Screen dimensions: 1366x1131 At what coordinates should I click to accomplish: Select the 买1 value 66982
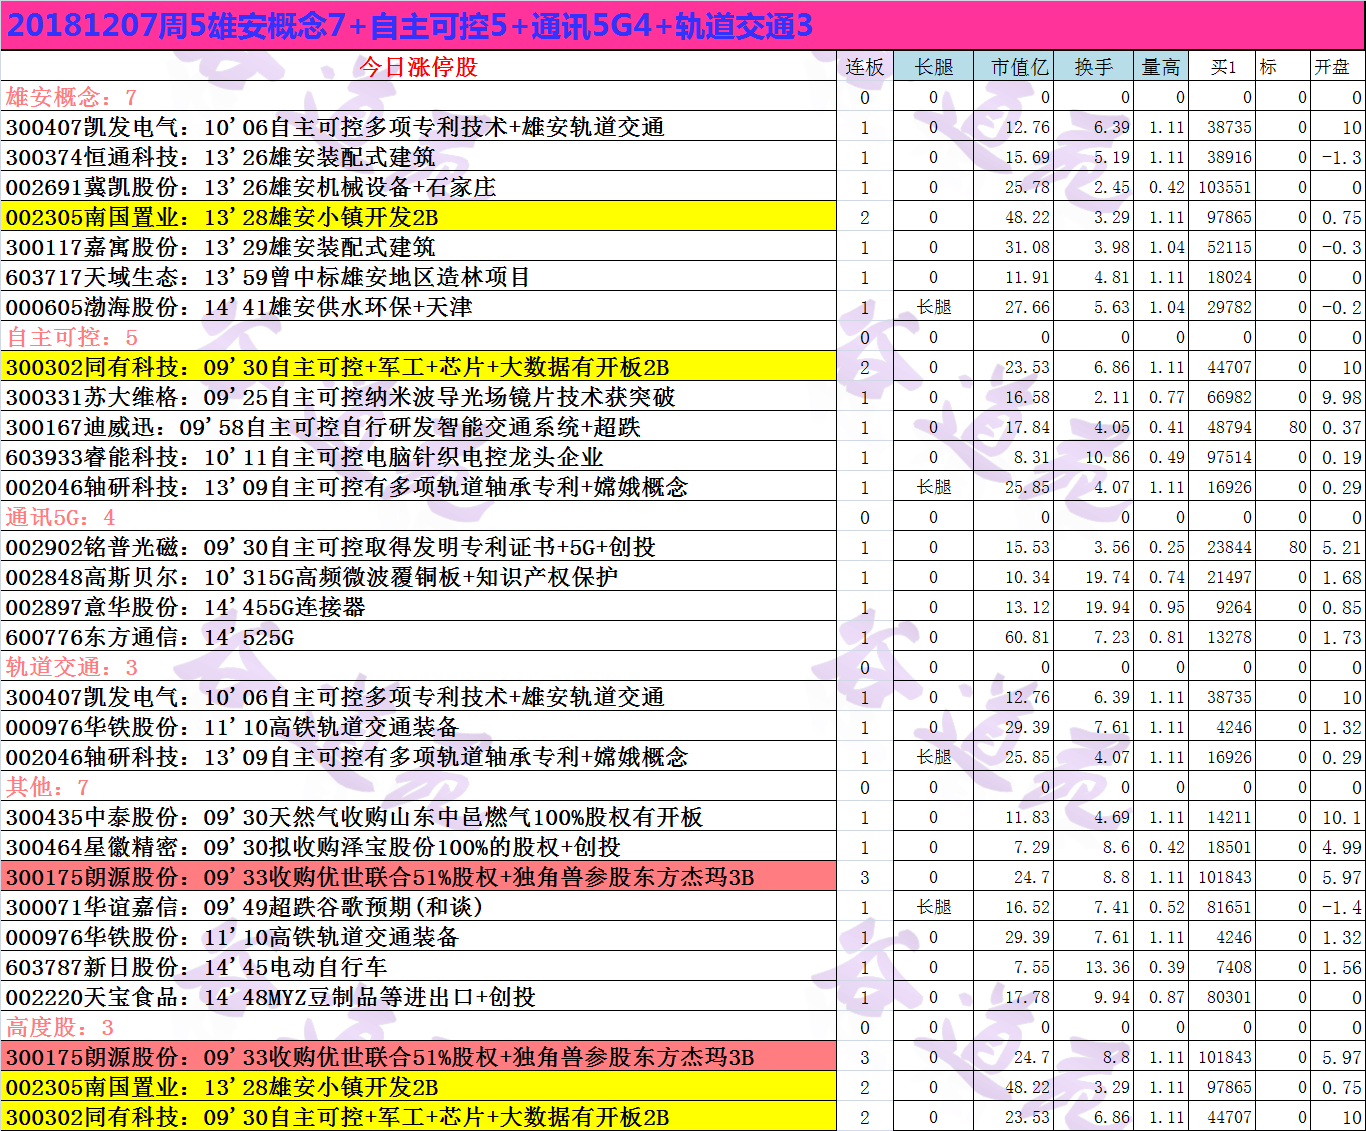point(1229,397)
